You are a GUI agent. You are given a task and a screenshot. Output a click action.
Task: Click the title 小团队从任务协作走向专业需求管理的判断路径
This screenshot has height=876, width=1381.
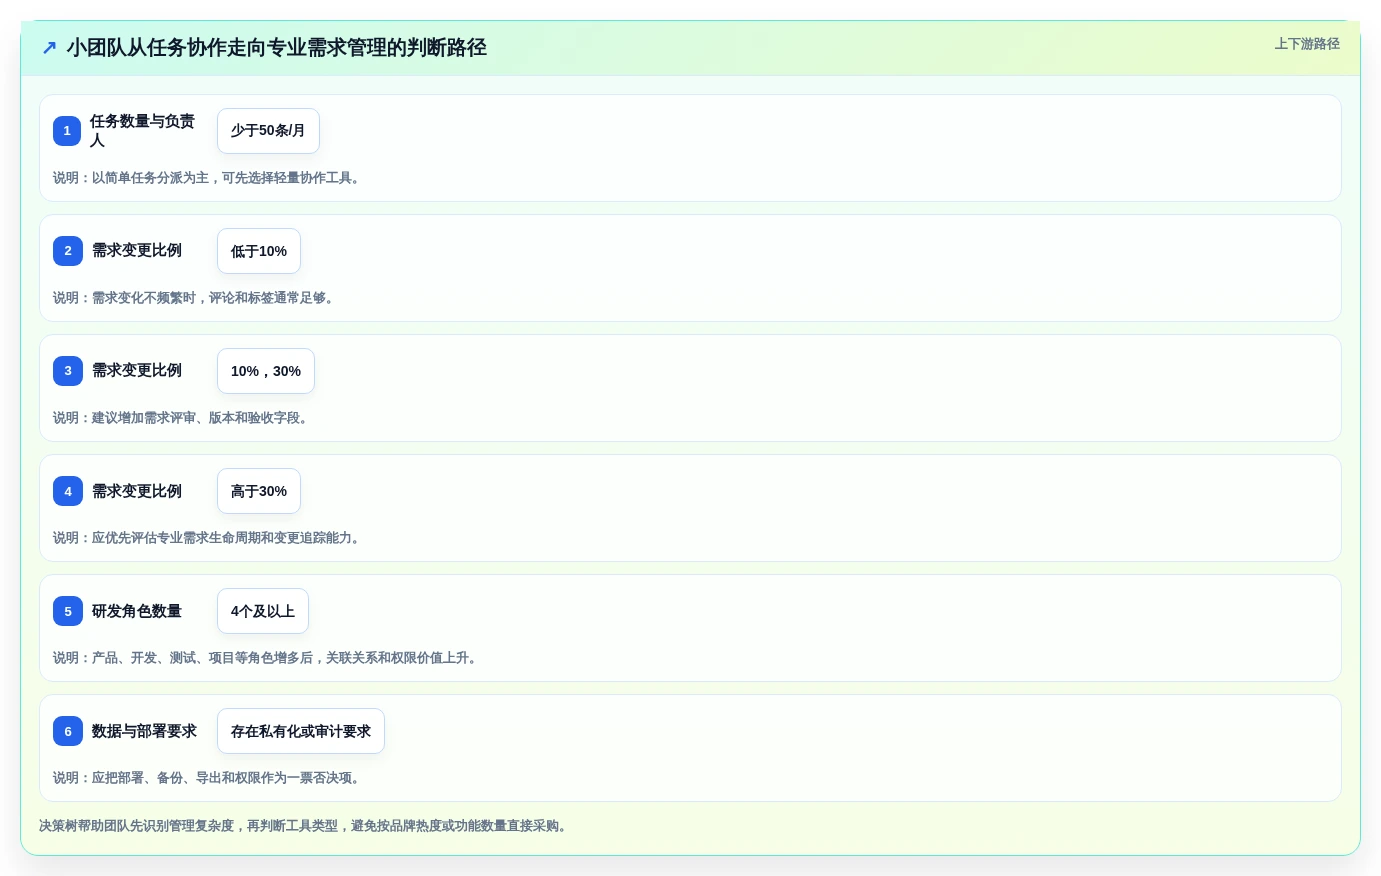(x=277, y=48)
